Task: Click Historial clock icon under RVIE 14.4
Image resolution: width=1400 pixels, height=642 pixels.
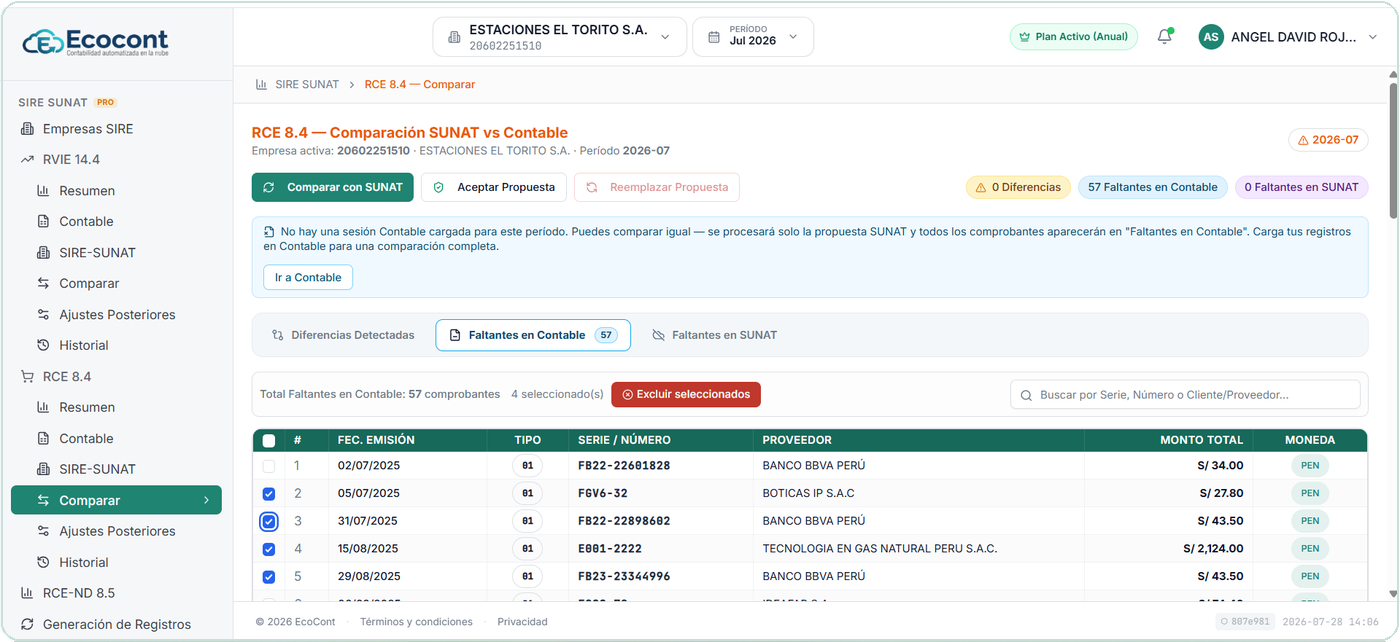Action: [x=43, y=345]
